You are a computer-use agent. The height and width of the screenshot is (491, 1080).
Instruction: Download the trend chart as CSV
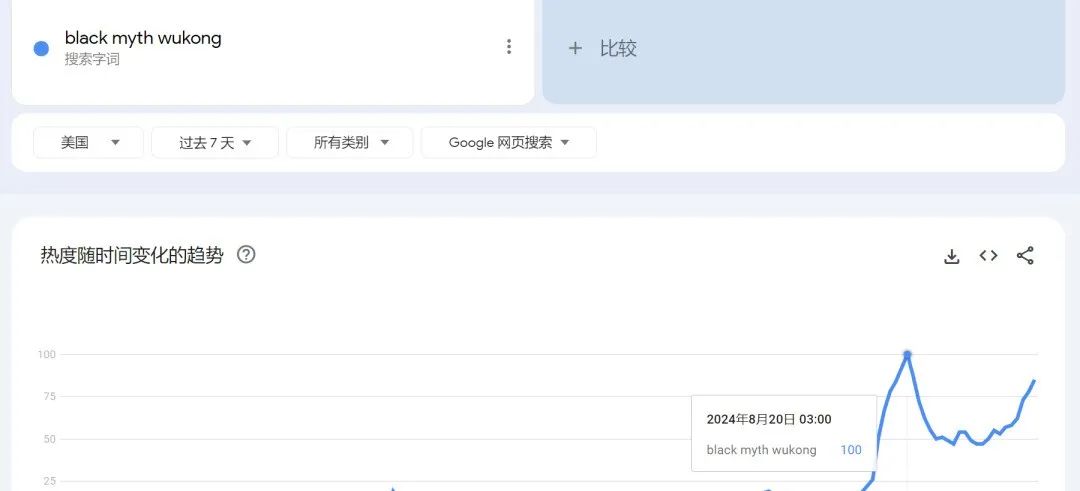tap(951, 256)
